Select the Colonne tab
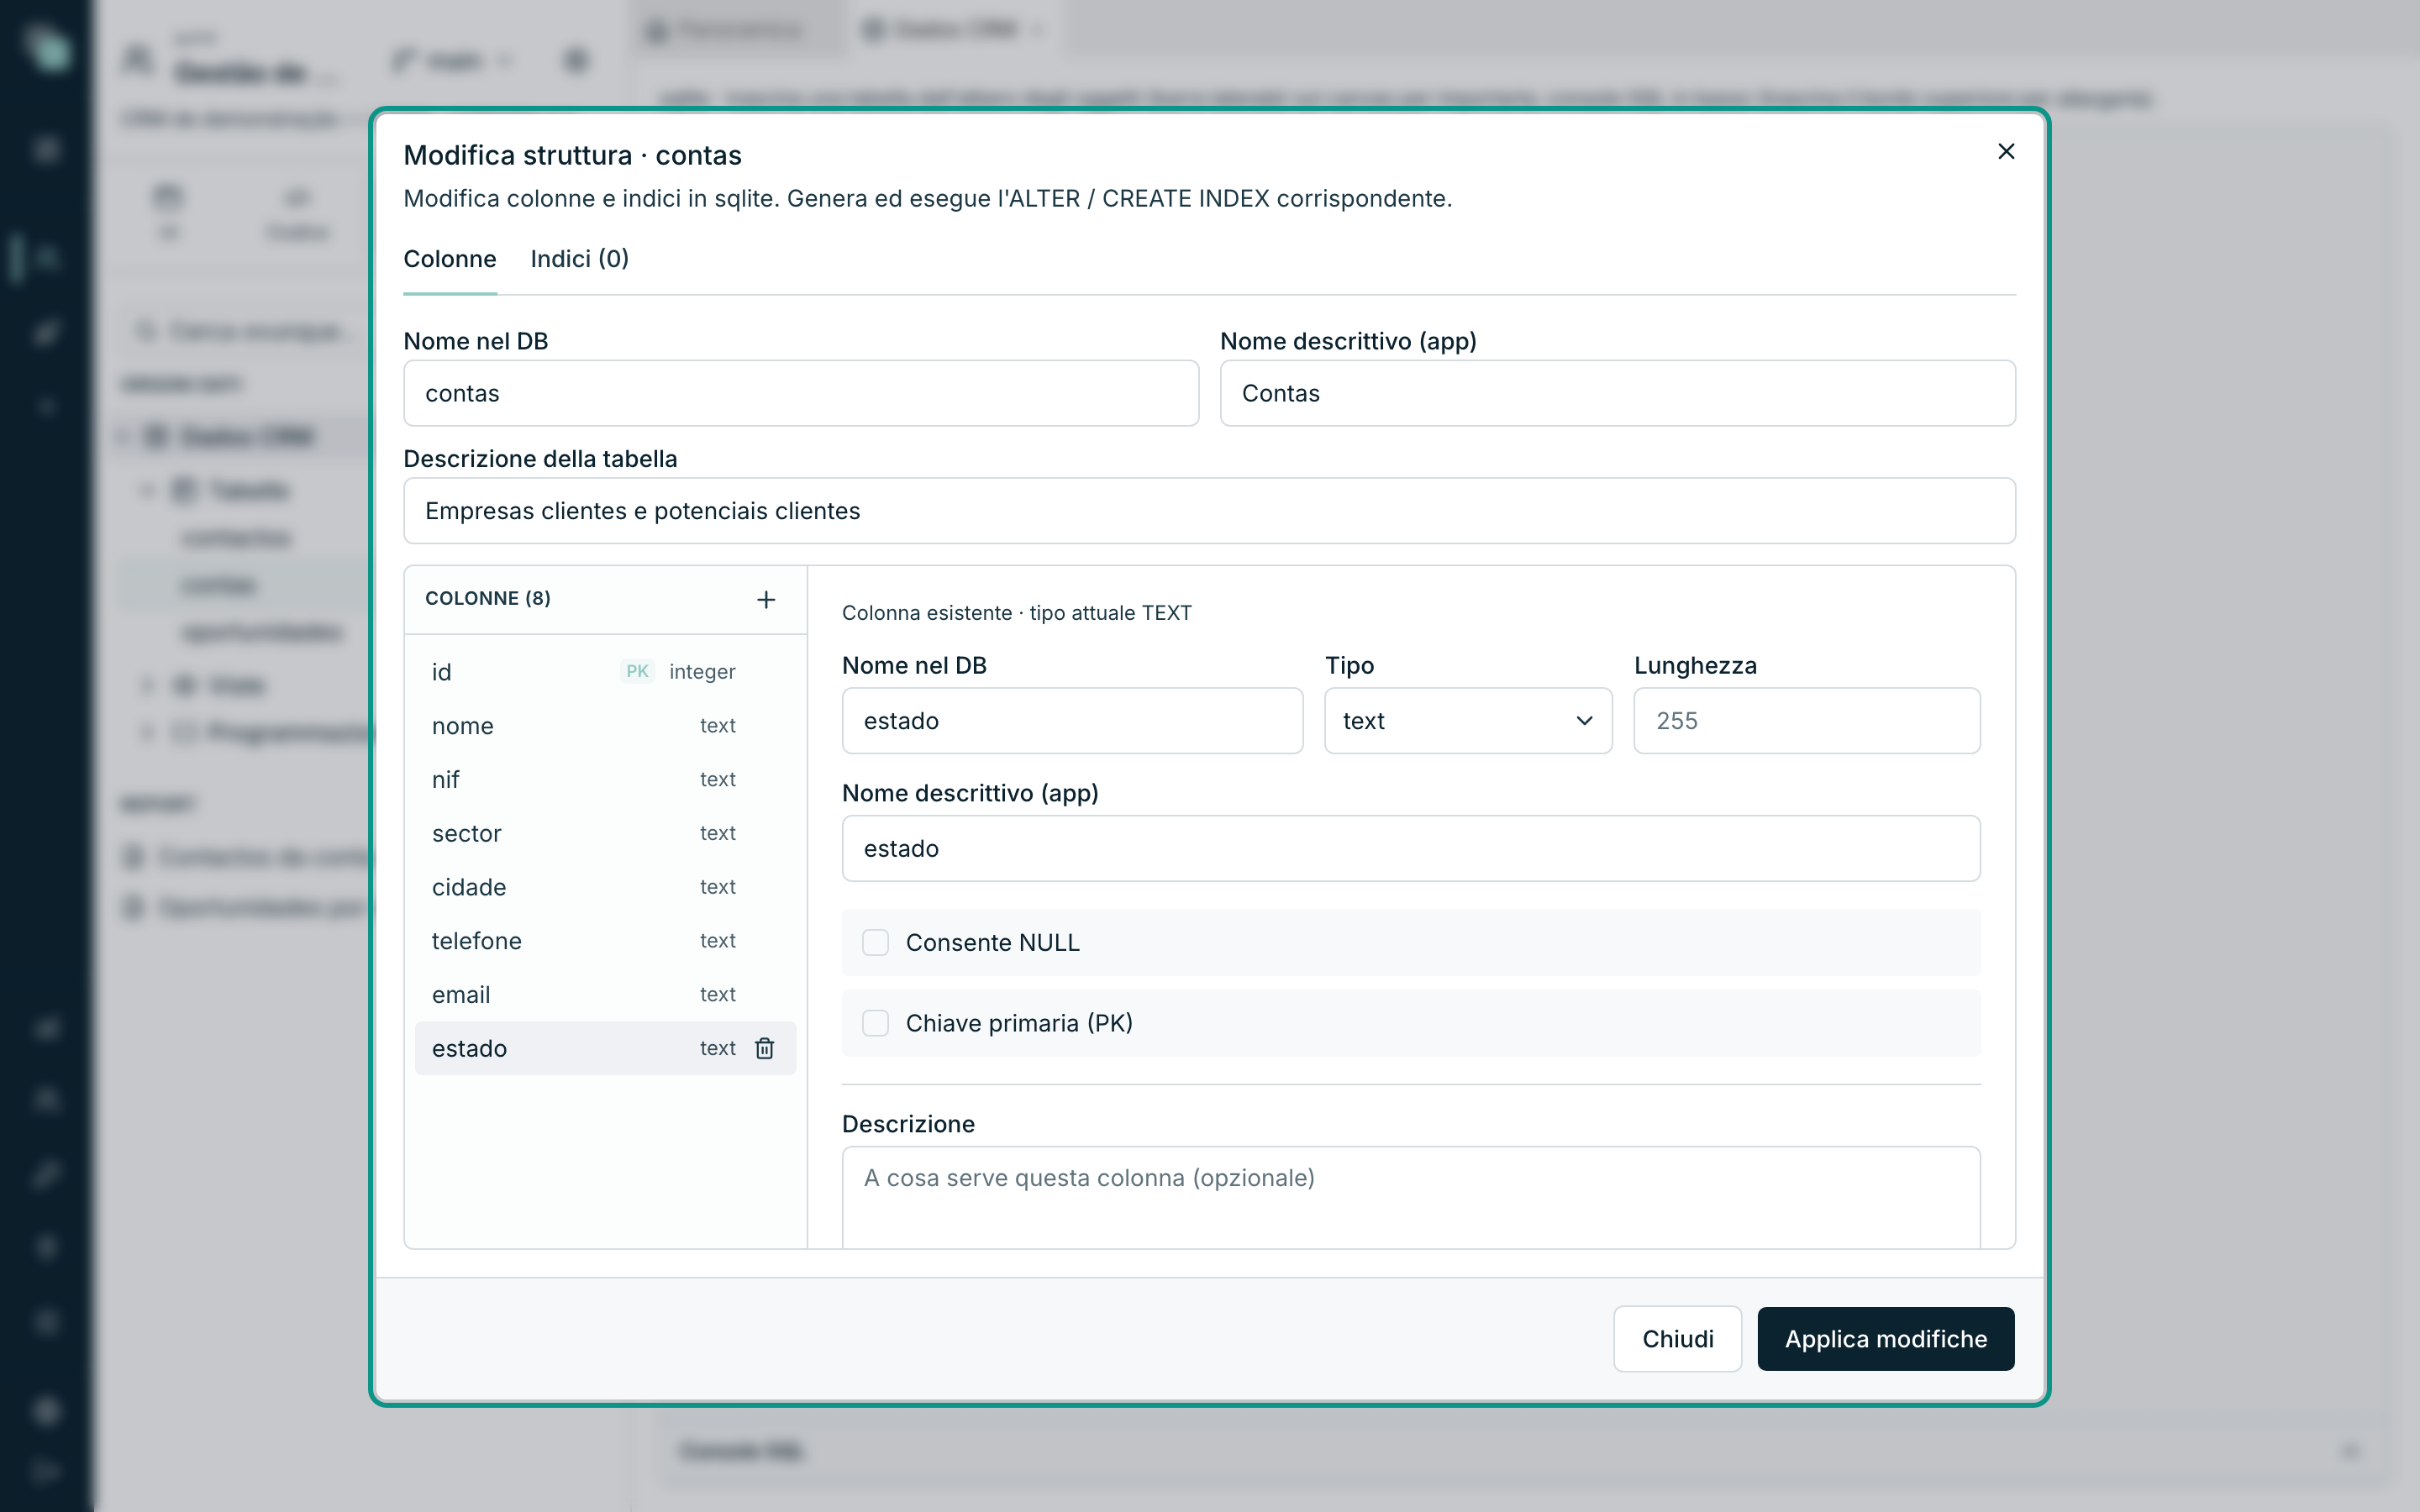 point(449,259)
